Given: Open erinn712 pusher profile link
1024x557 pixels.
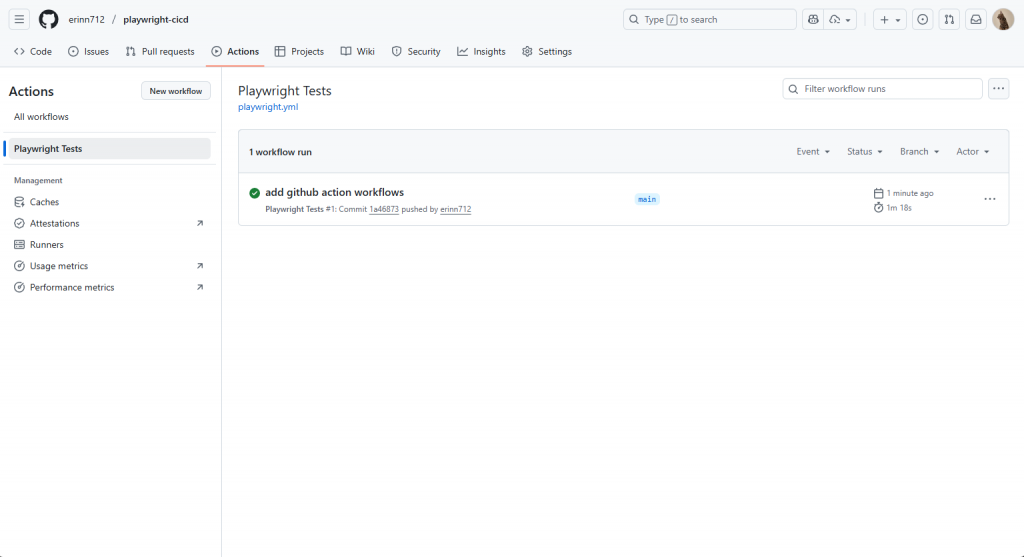Looking at the screenshot, I should pos(455,209).
